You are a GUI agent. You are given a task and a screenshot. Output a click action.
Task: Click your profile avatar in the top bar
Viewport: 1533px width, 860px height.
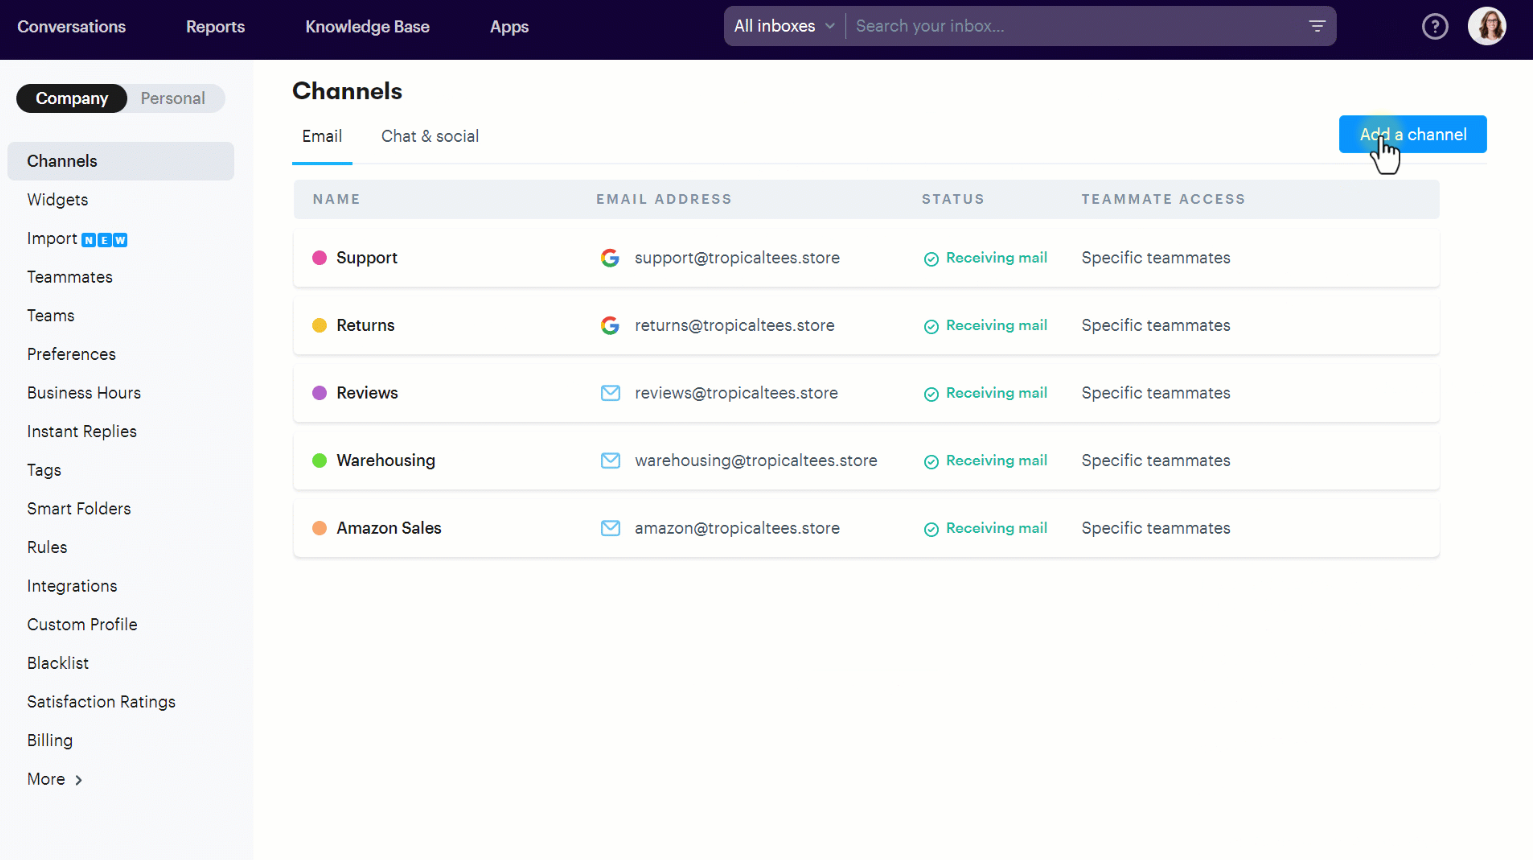click(x=1487, y=25)
